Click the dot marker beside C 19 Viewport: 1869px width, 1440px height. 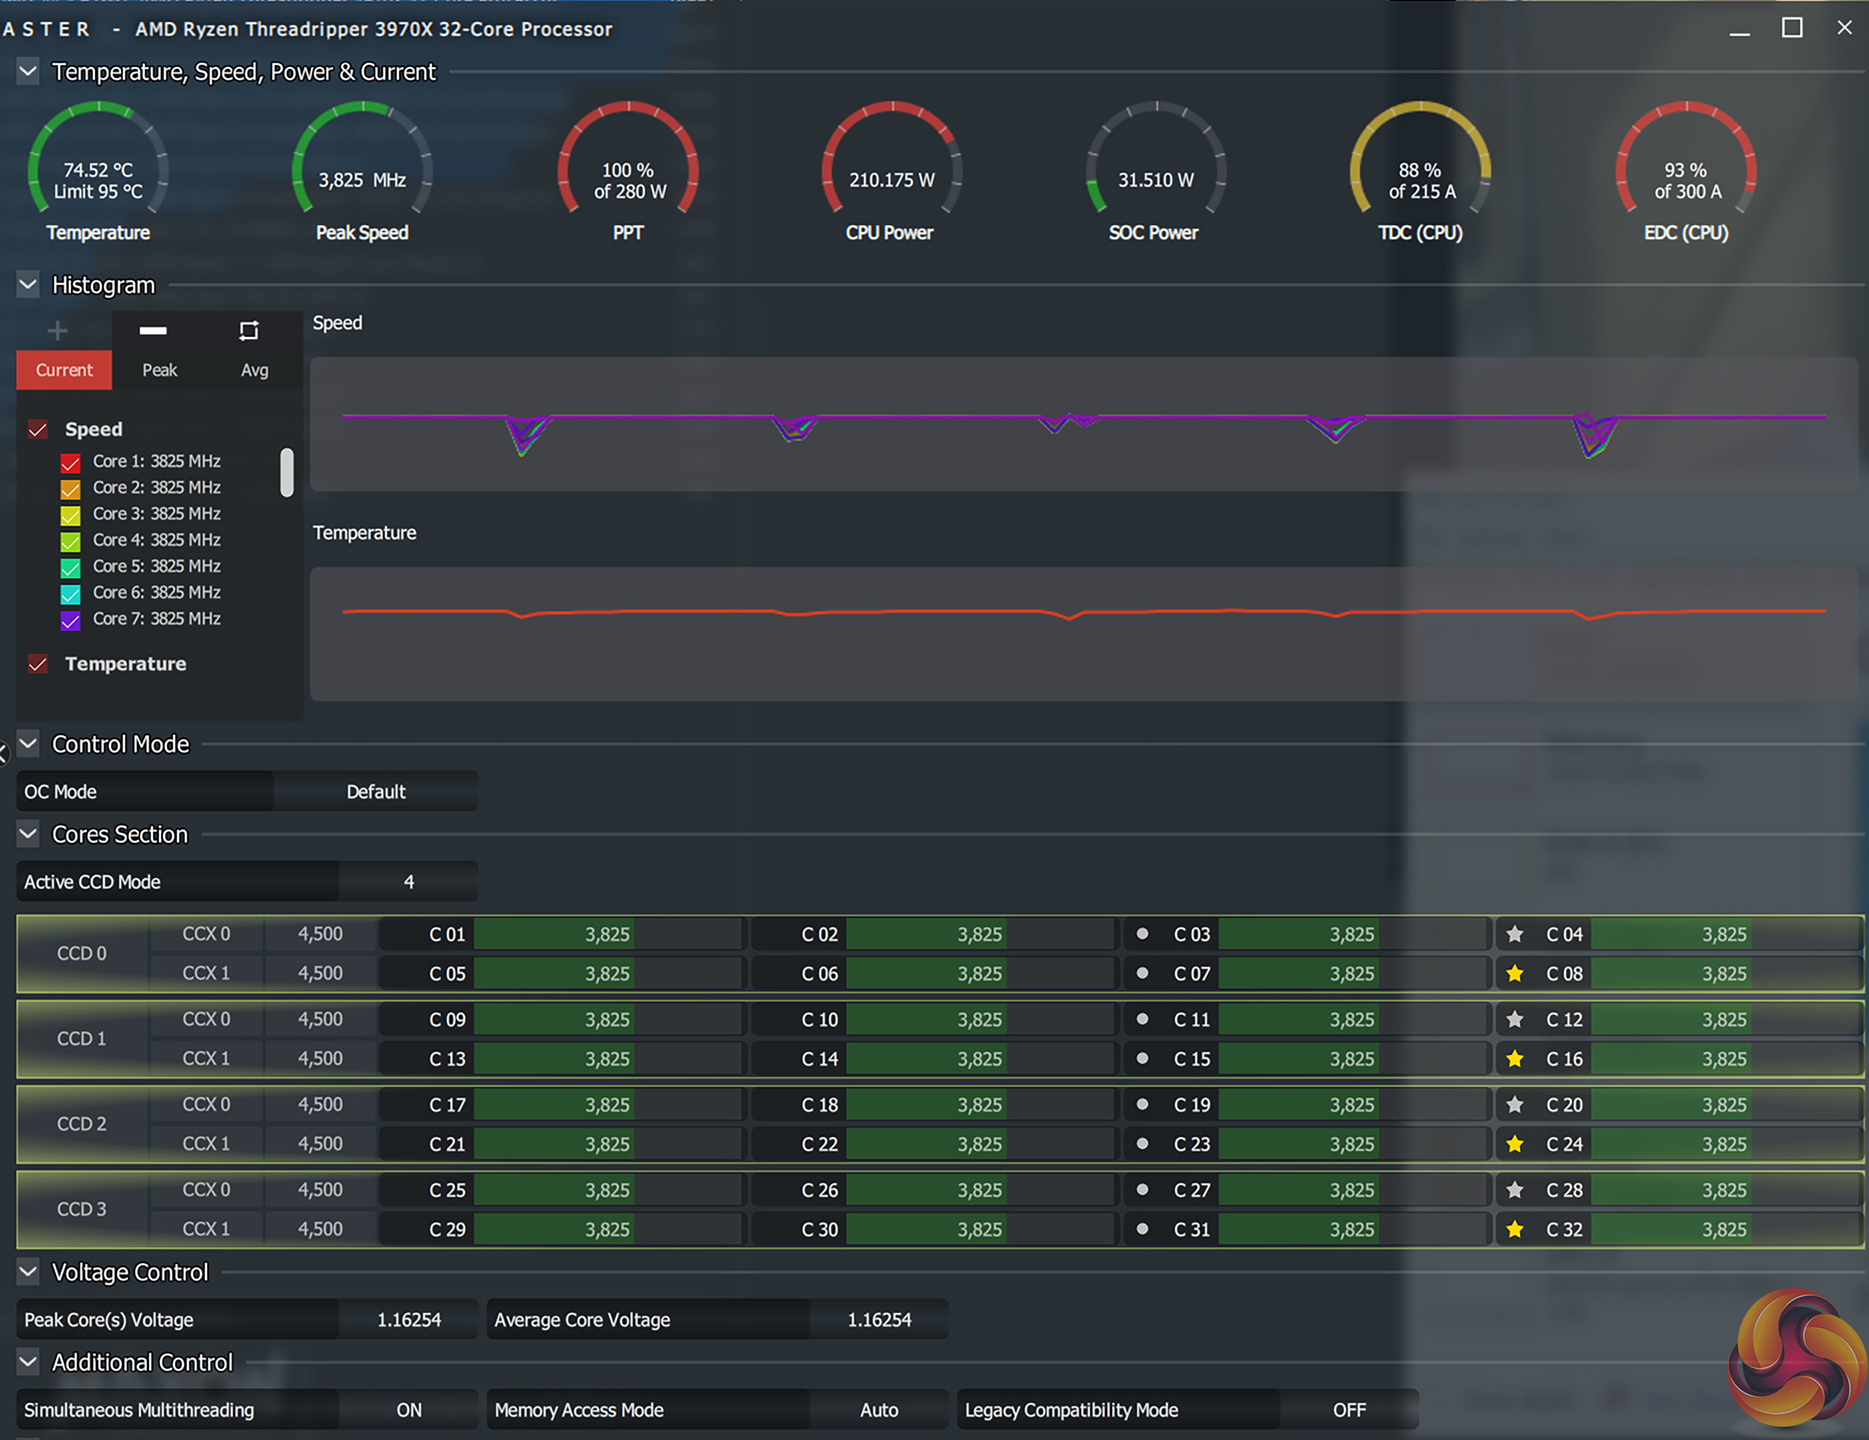[1142, 1104]
